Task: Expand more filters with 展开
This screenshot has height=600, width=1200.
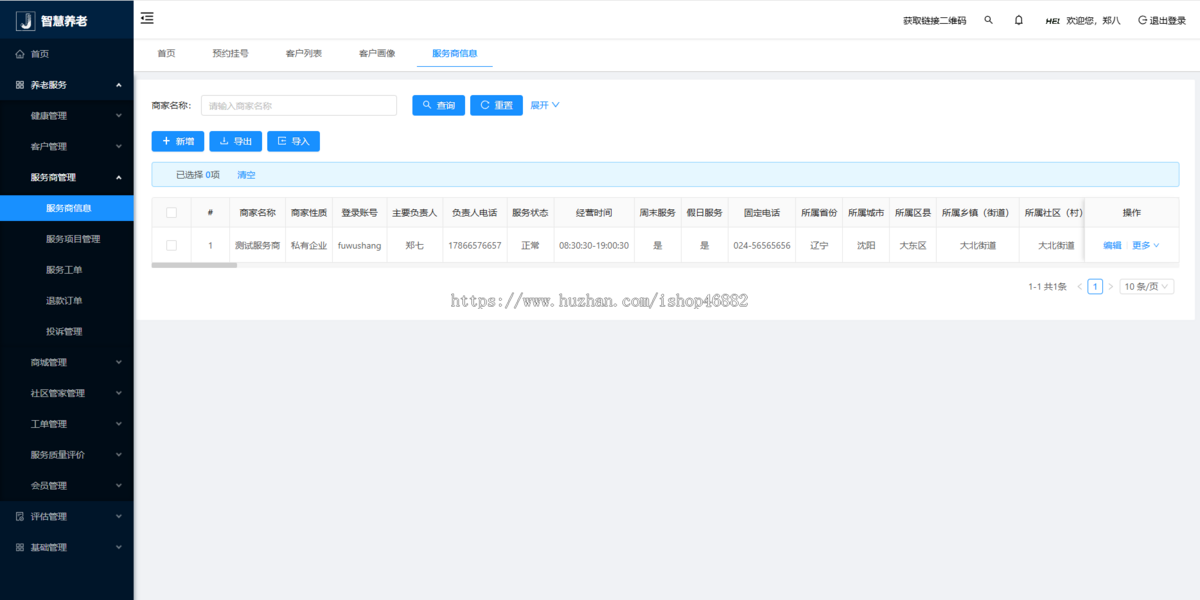Action: pos(545,105)
